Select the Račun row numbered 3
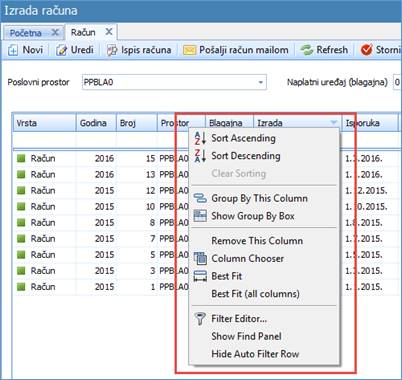The width and height of the screenshot is (402, 380). click(101, 270)
